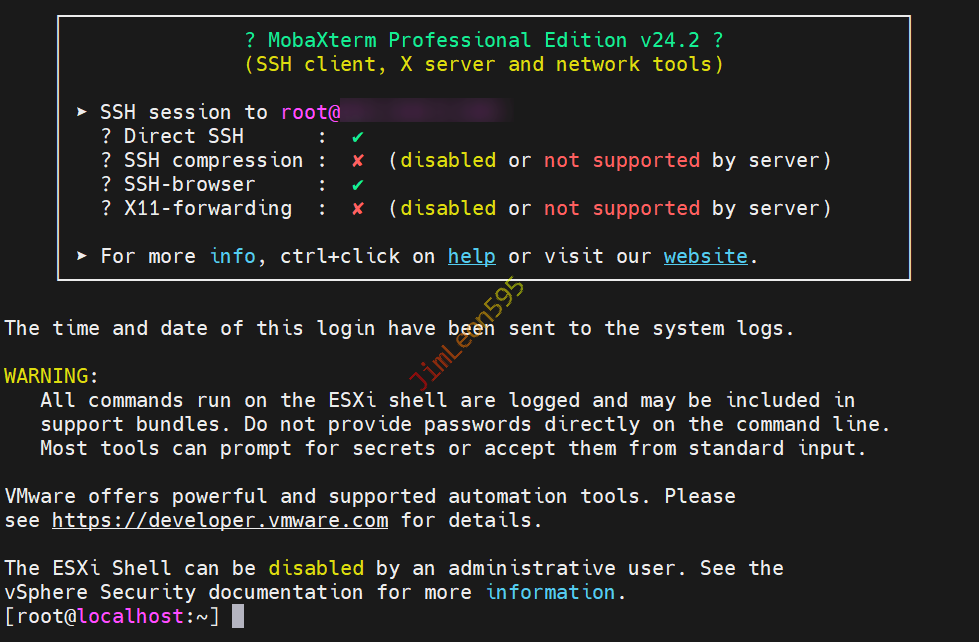Visit the MobaXterm website link
Image resolution: width=979 pixels, height=642 pixels.
pos(705,256)
